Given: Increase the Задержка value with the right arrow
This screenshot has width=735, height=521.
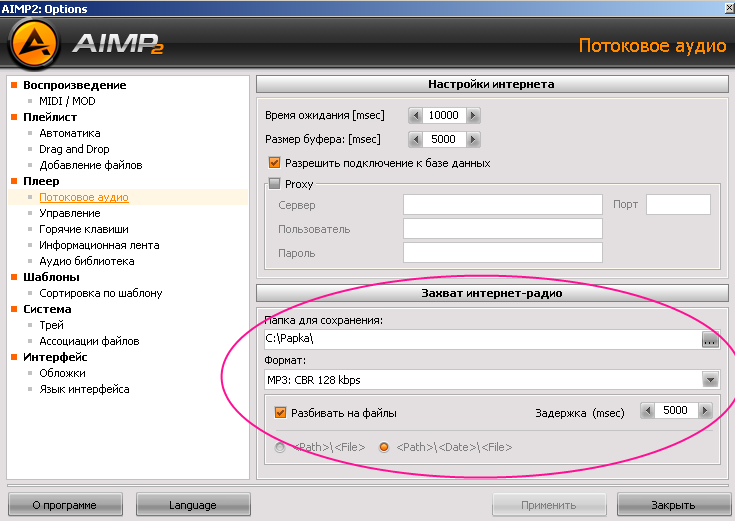Looking at the screenshot, I should pyautogui.click(x=705, y=411).
